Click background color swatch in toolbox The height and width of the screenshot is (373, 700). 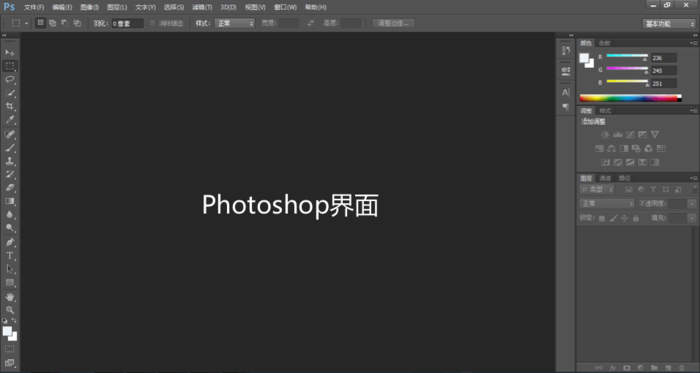click(x=14, y=338)
